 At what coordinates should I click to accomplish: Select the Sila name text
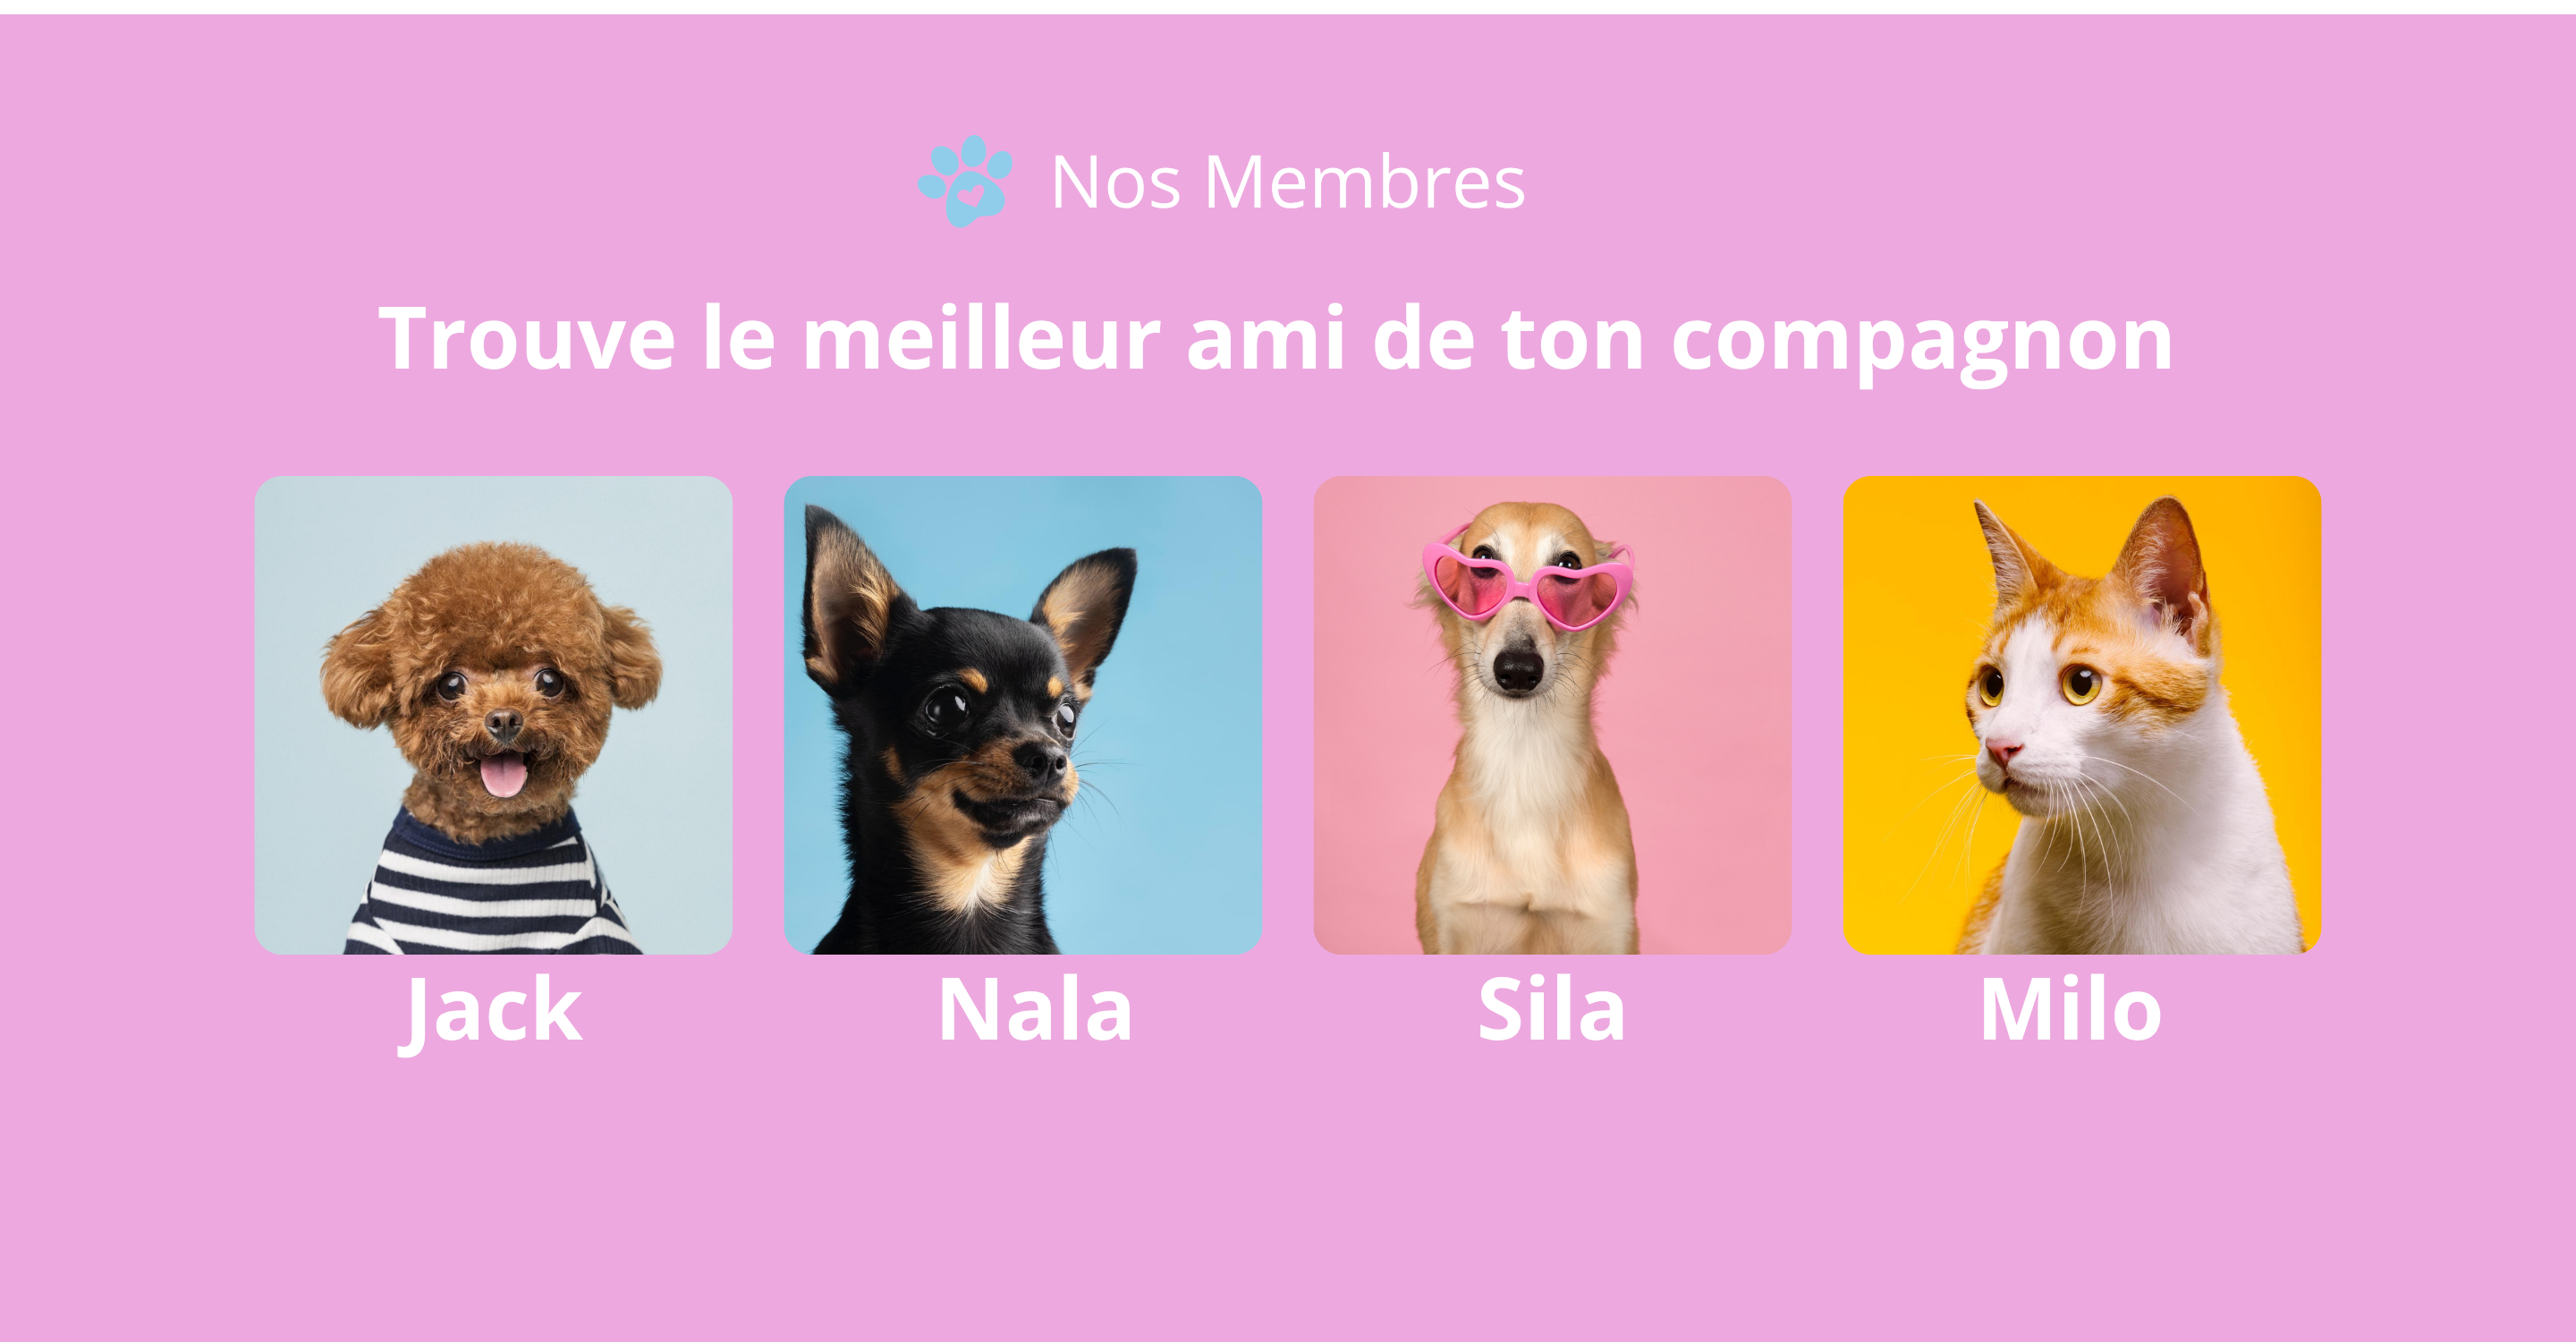(1551, 1009)
